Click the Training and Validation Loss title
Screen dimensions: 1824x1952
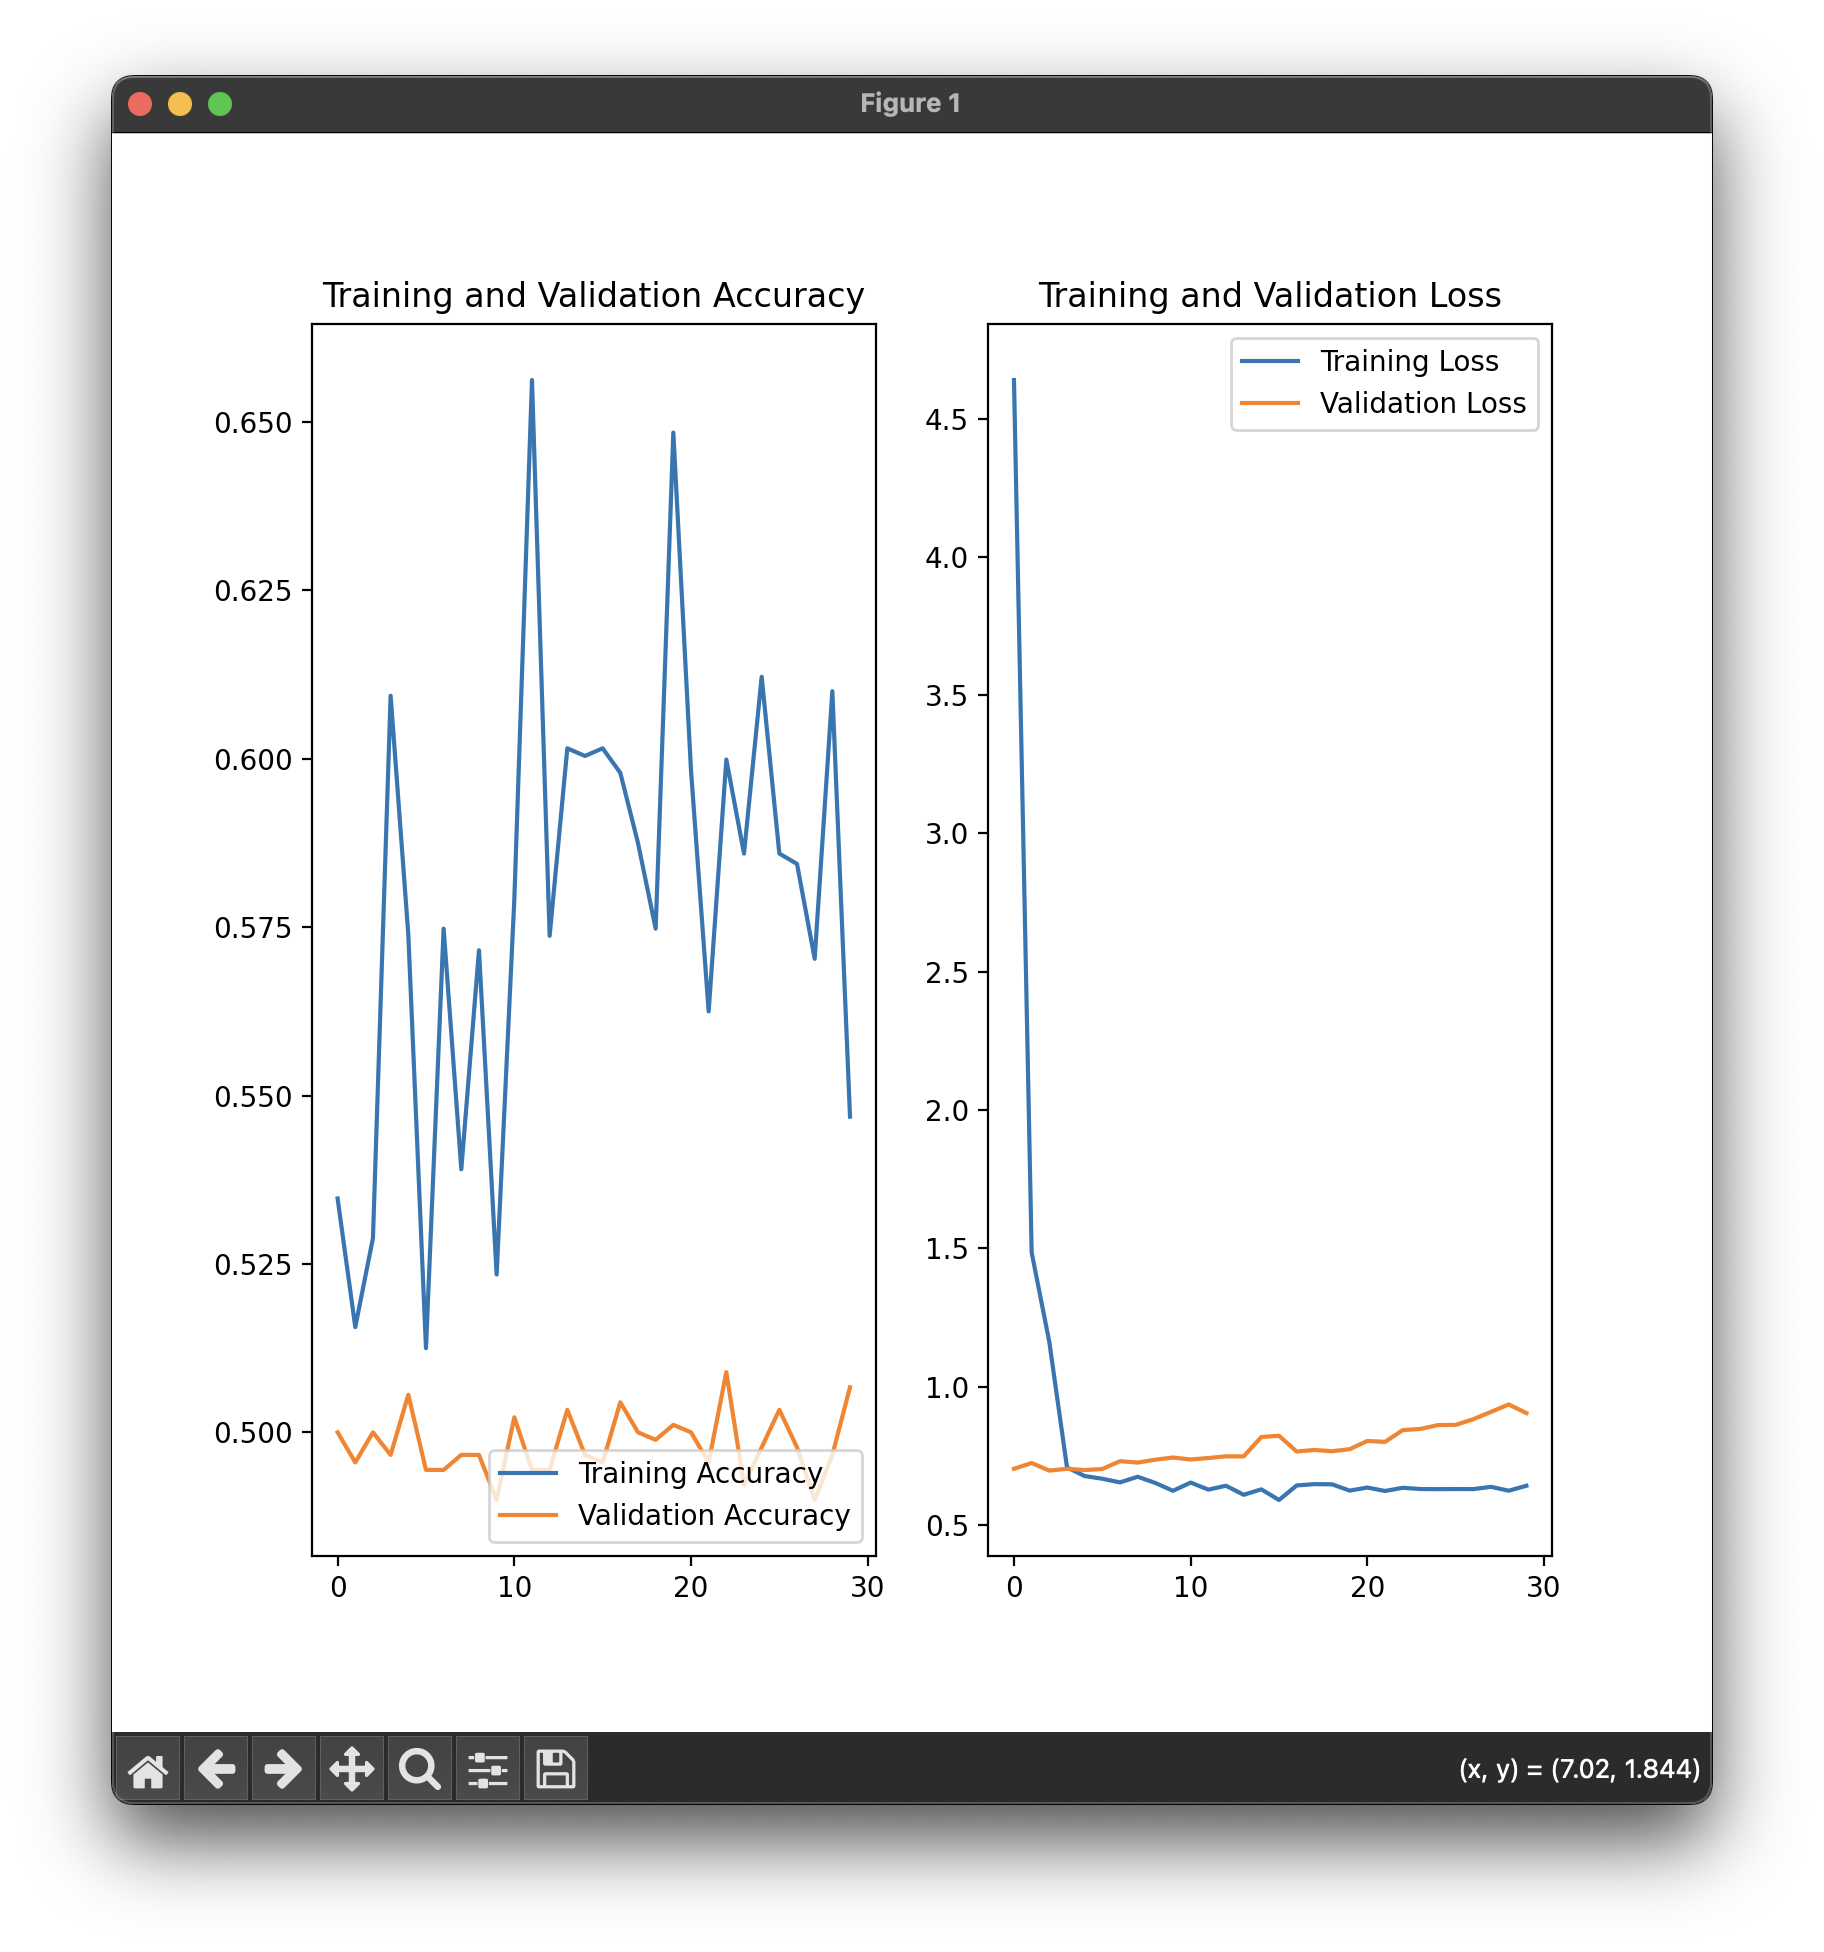tap(1269, 296)
